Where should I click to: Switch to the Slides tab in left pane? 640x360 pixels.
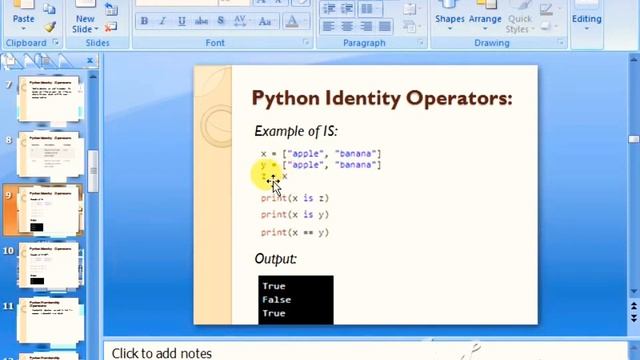pyautogui.click(x=10, y=61)
